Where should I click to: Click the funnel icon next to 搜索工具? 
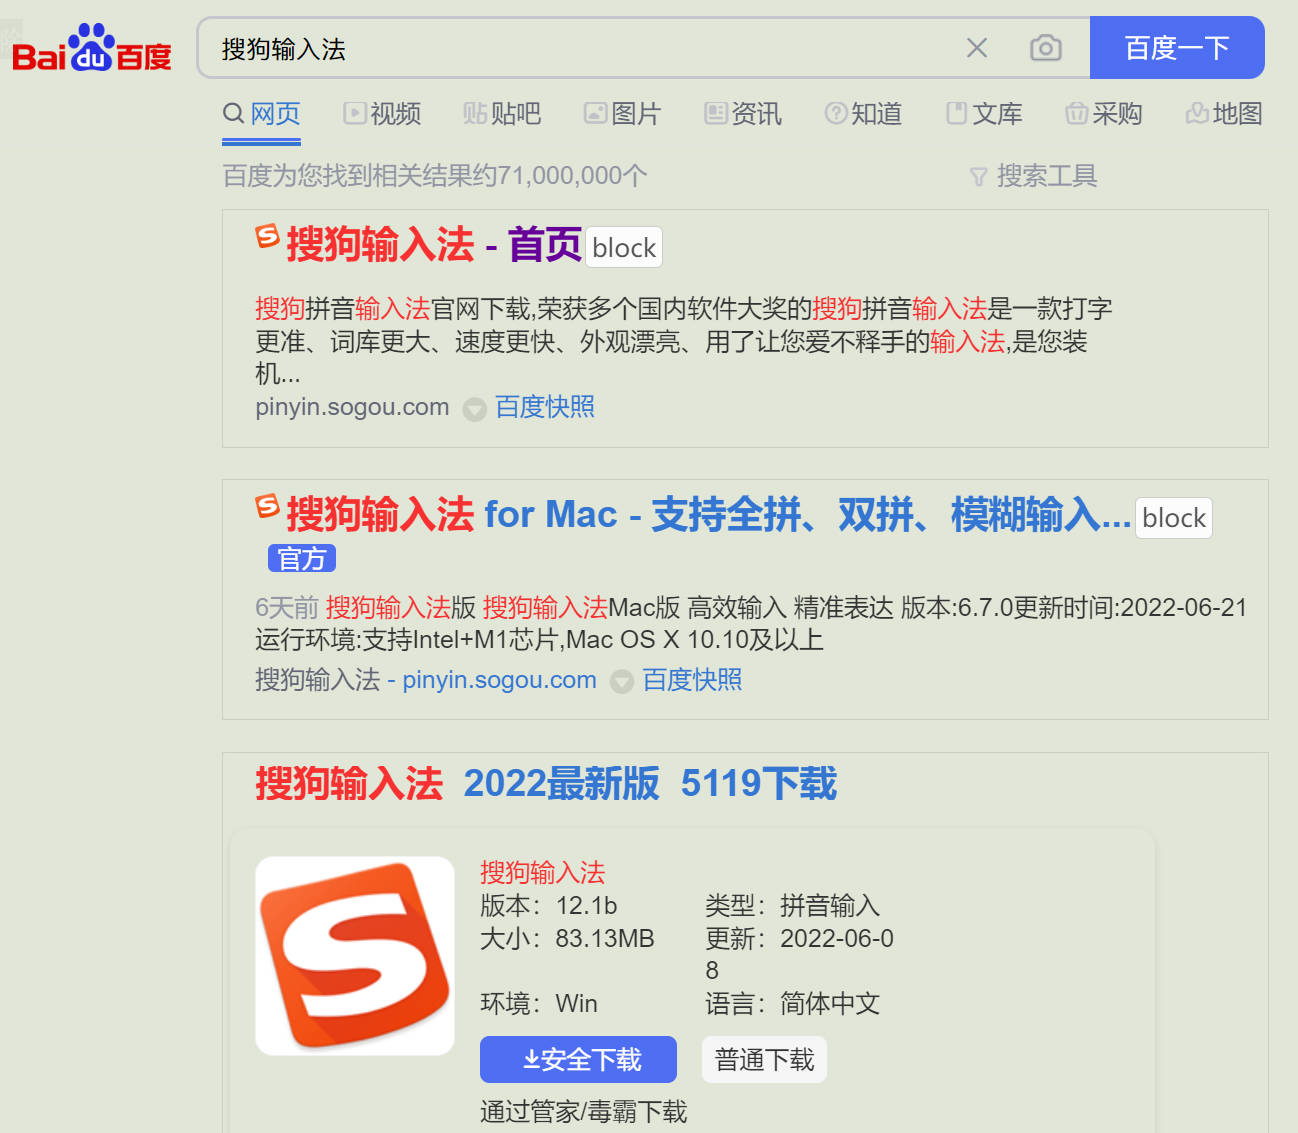pos(977,176)
